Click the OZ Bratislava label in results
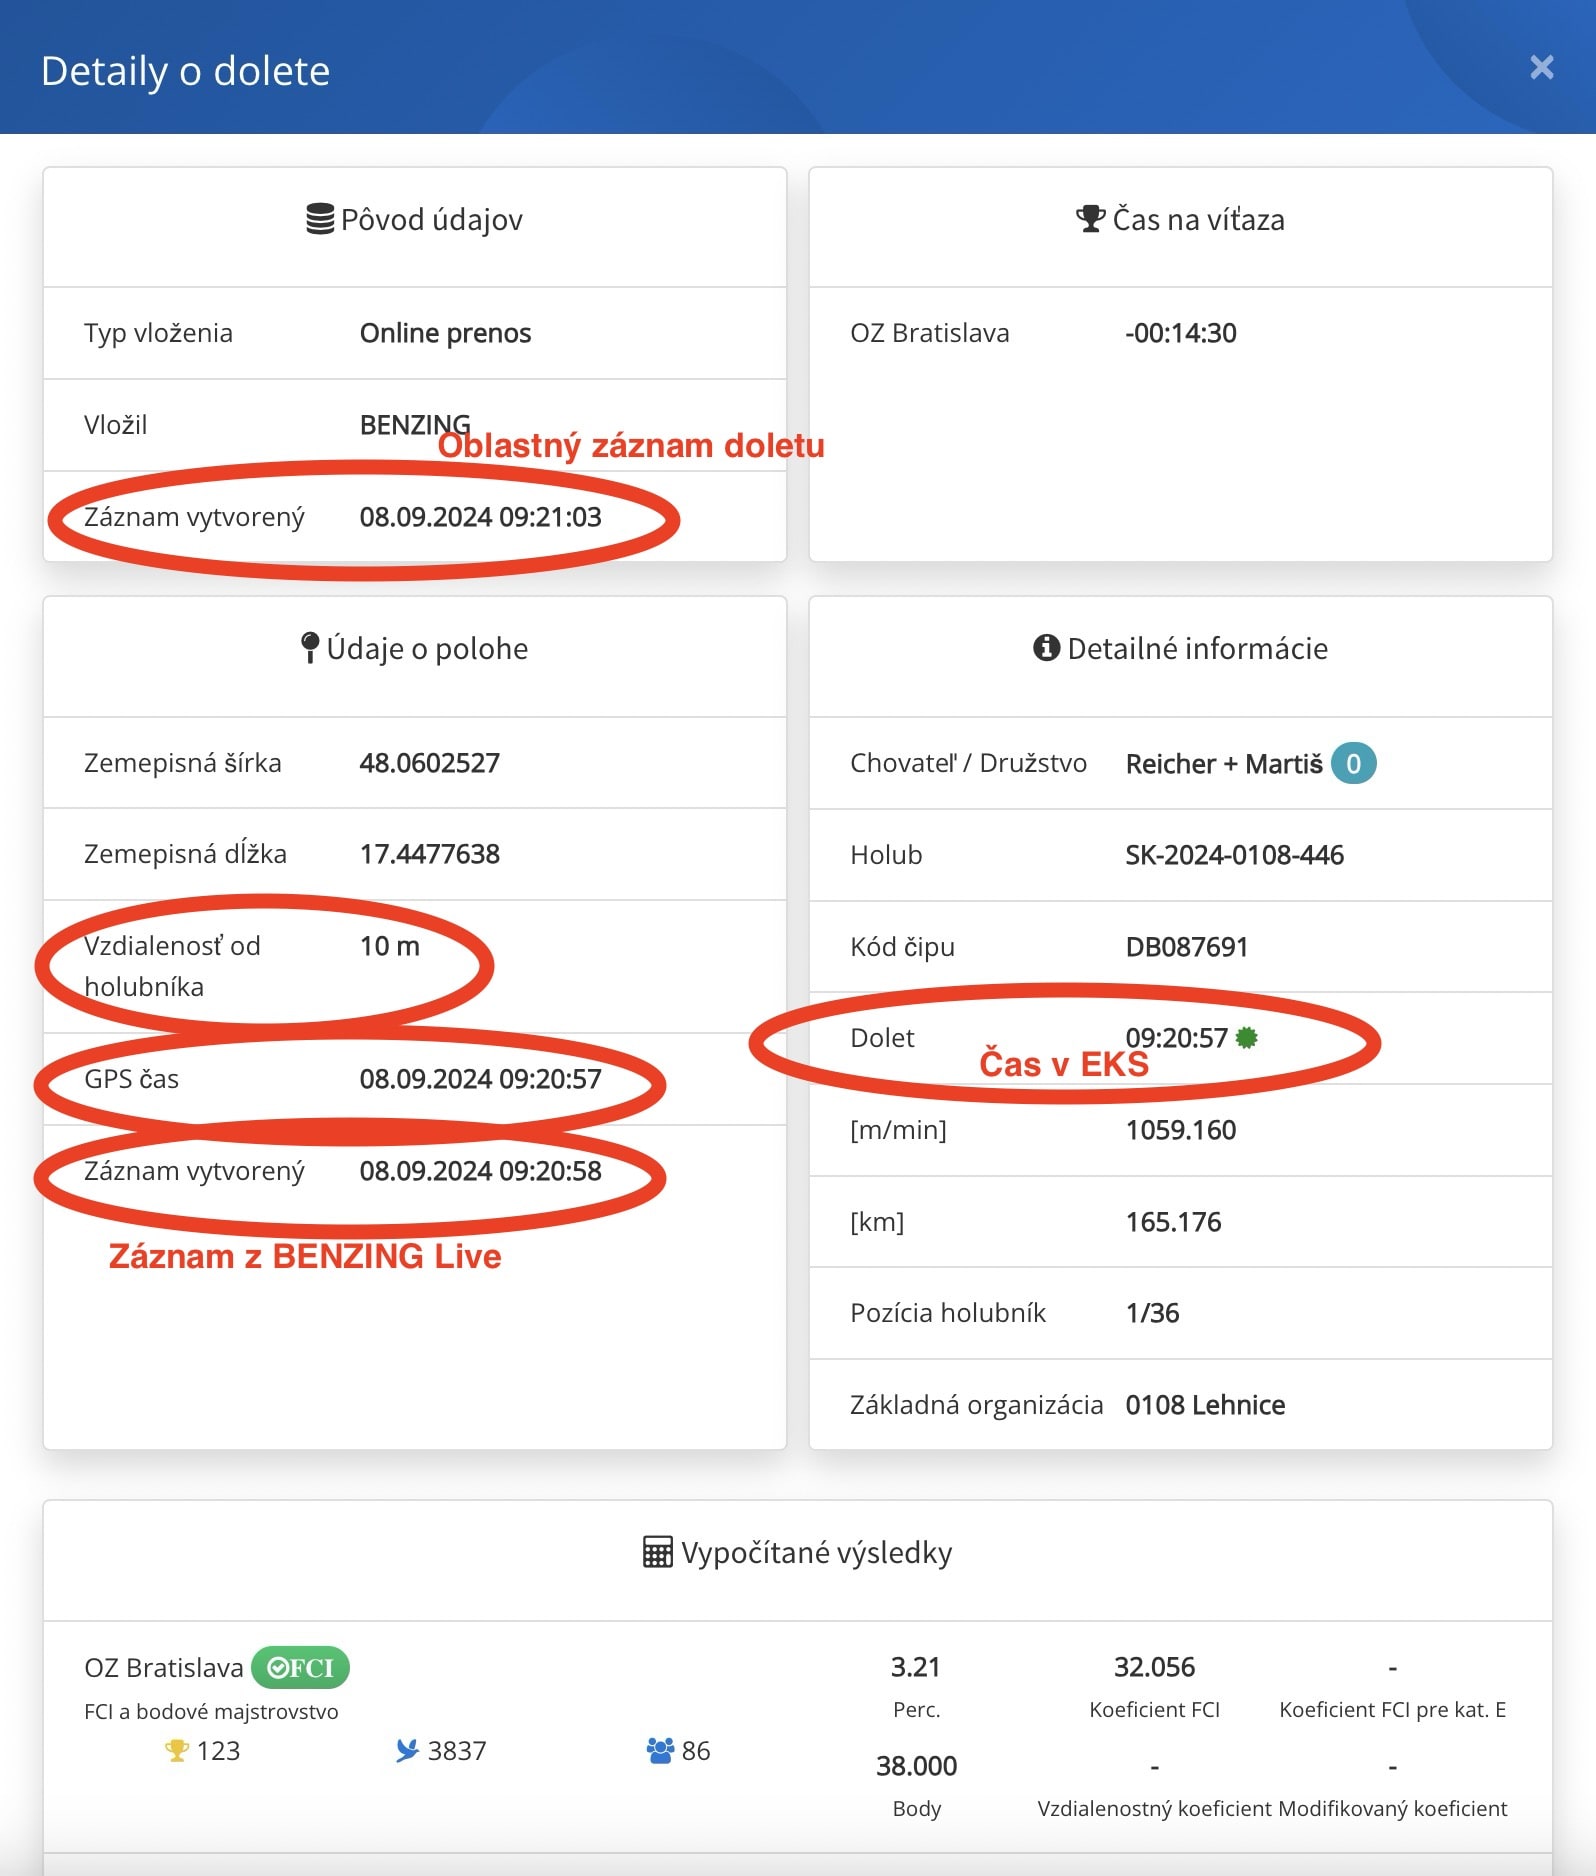Viewport: 1596px width, 1876px height. click(x=164, y=1667)
